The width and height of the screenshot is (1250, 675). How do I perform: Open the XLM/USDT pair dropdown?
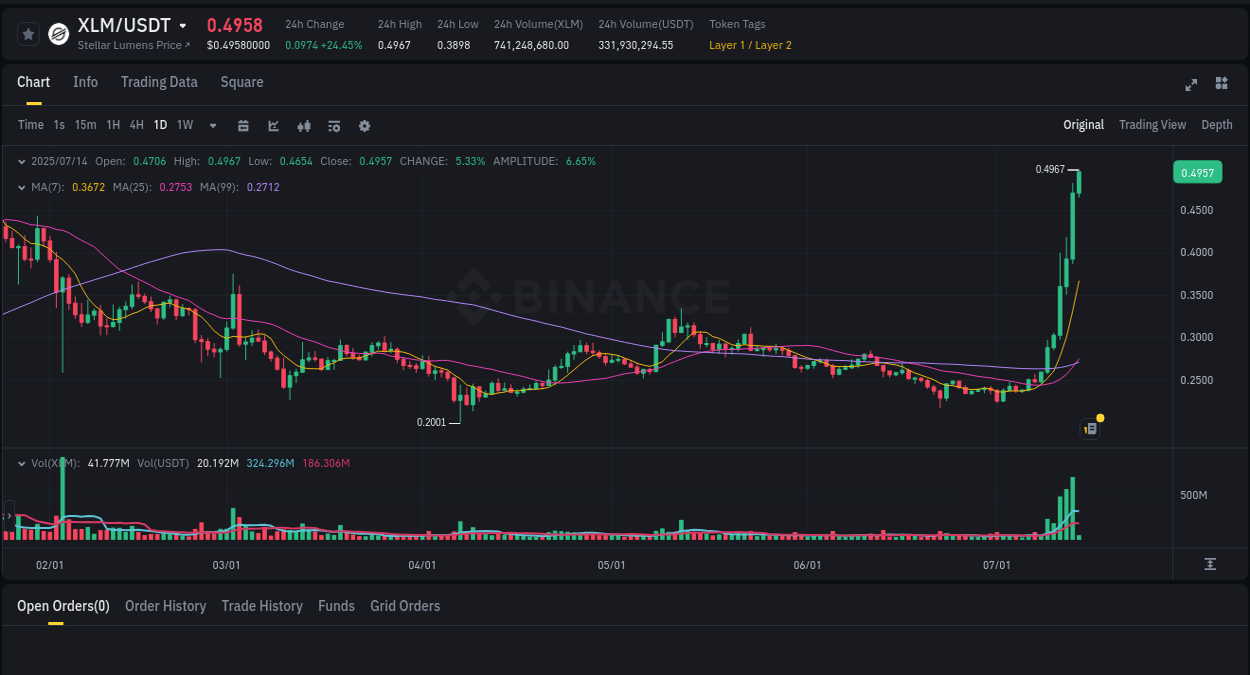183,25
